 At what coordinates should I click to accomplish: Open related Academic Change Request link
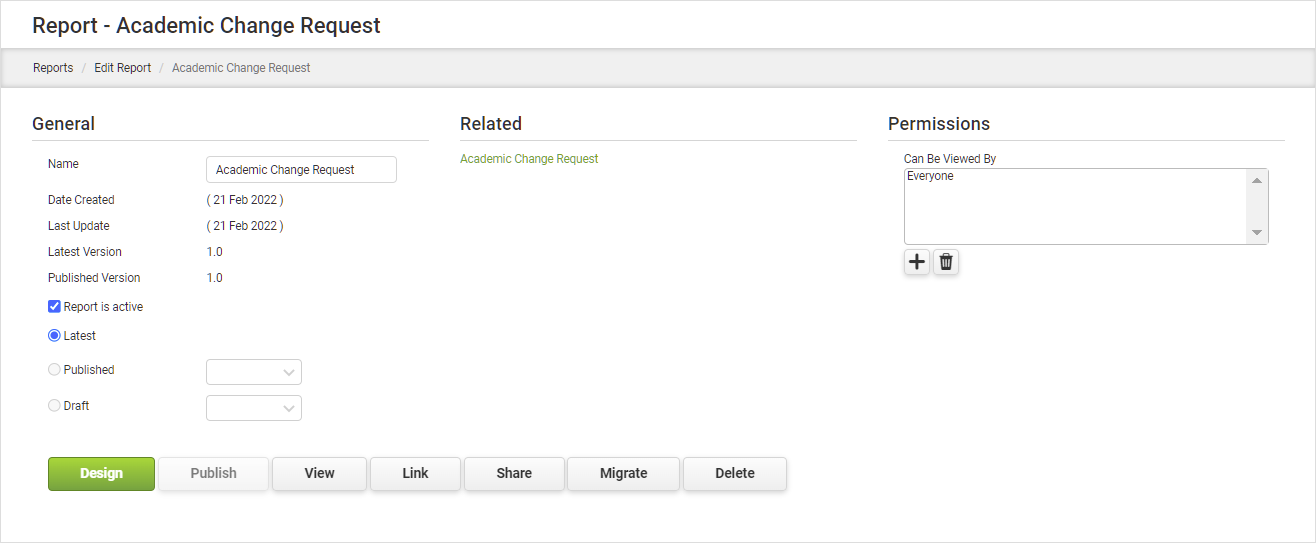click(529, 159)
